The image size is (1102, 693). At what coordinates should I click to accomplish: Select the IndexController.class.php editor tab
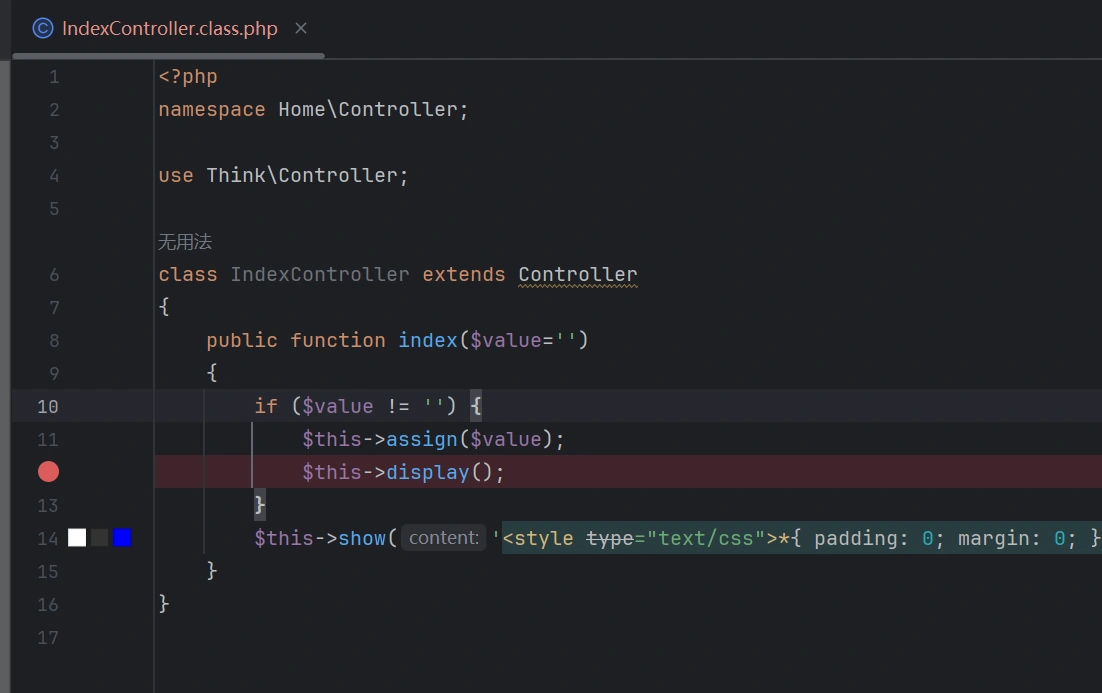click(169, 28)
